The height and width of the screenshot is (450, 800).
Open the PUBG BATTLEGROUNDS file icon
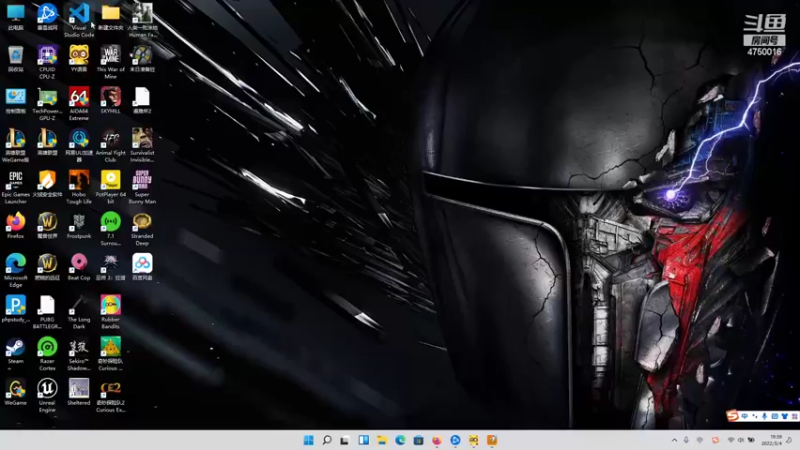pyautogui.click(x=47, y=312)
